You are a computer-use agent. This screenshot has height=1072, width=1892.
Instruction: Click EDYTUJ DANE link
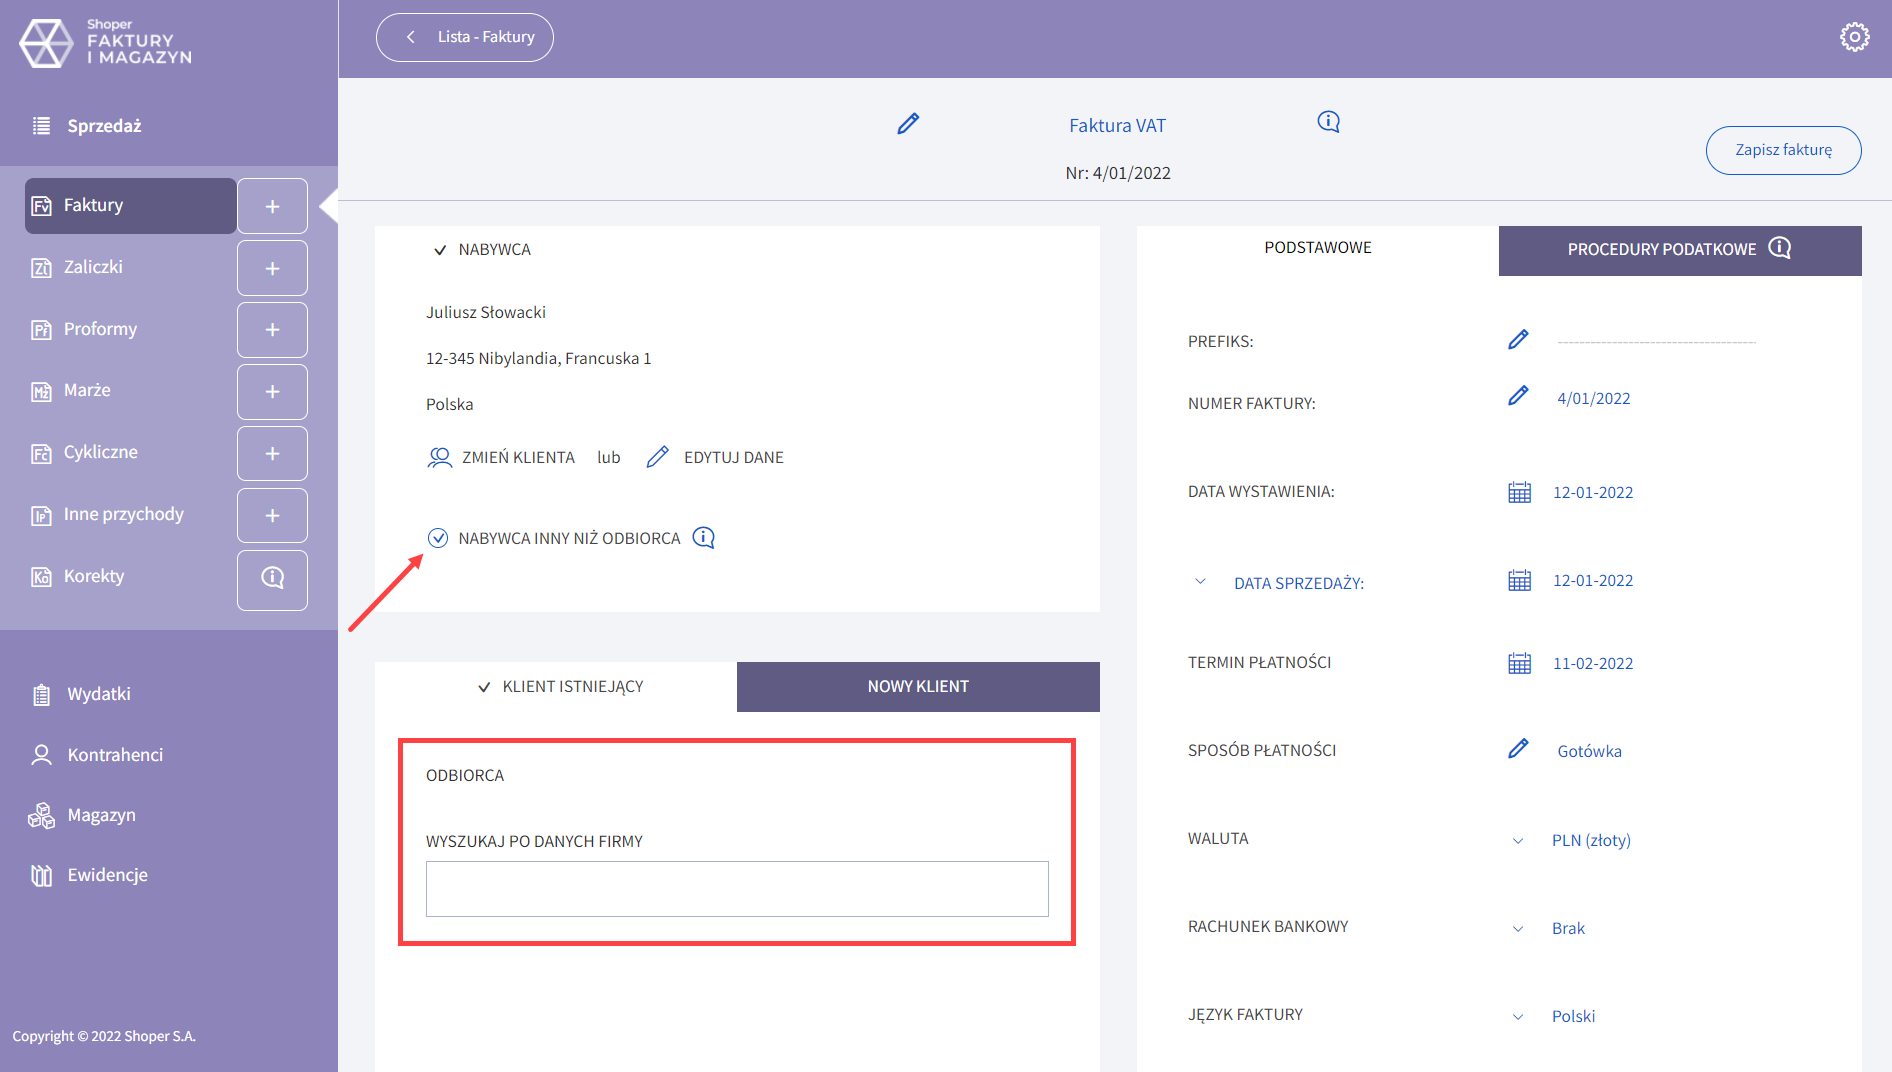[x=734, y=458]
